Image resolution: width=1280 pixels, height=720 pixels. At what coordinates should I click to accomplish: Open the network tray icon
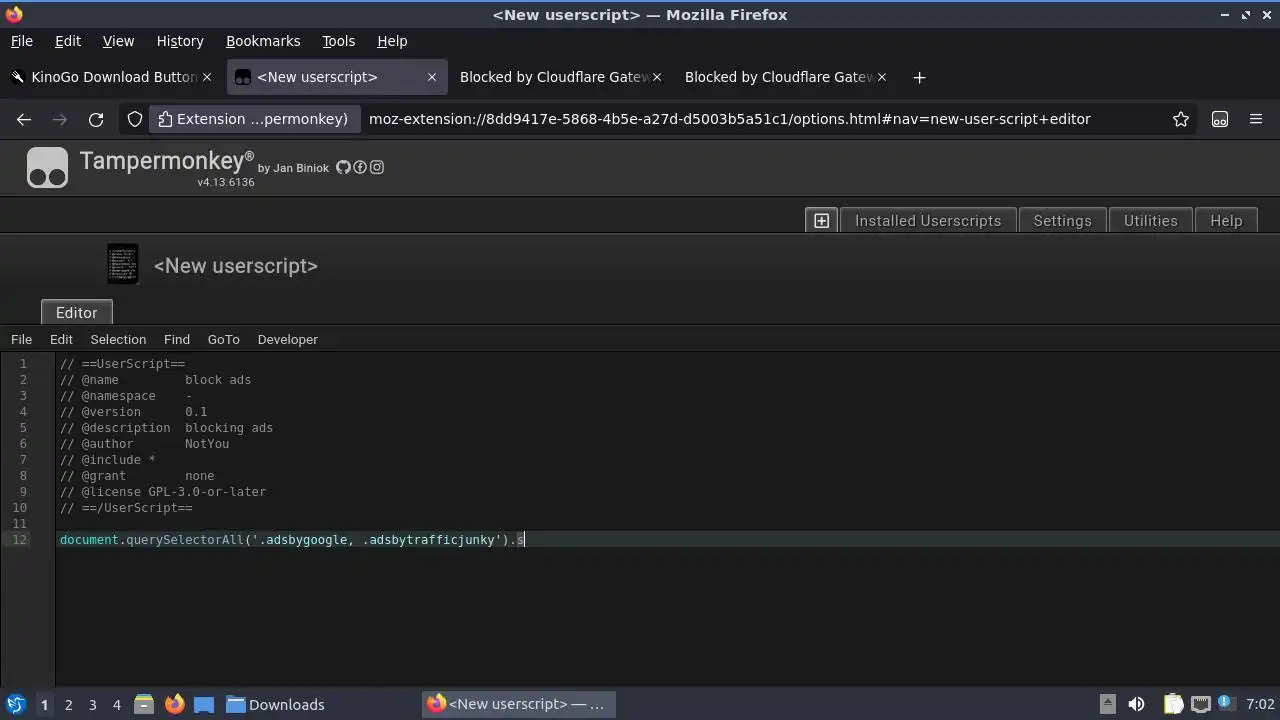tap(1201, 704)
